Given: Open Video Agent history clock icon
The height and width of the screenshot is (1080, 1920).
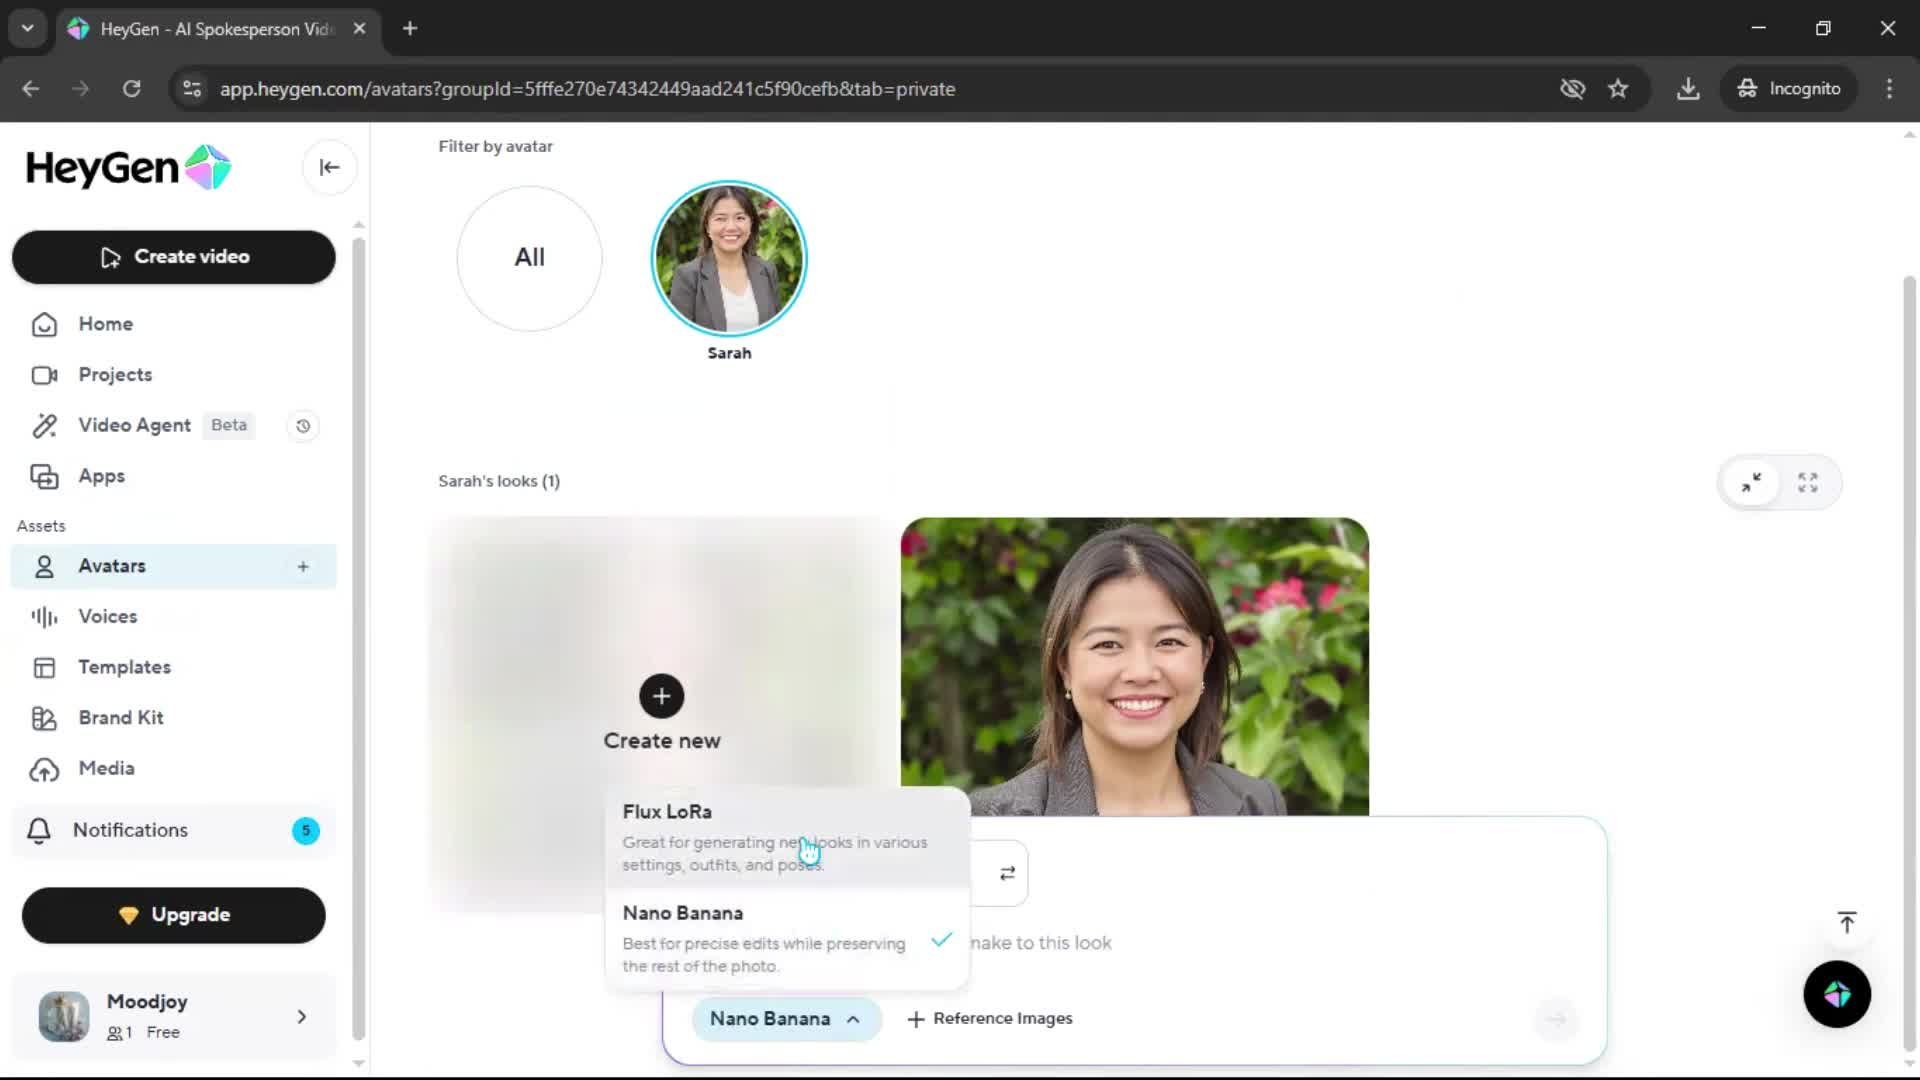Looking at the screenshot, I should click(x=303, y=426).
